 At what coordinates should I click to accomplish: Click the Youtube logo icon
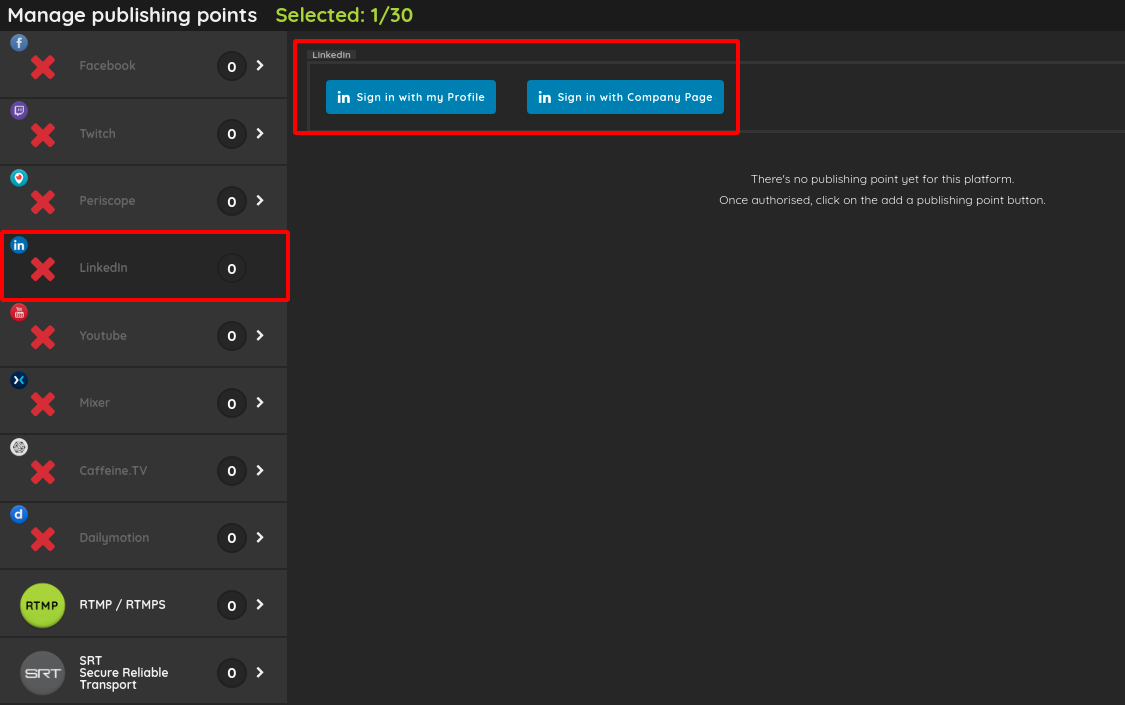(x=19, y=313)
